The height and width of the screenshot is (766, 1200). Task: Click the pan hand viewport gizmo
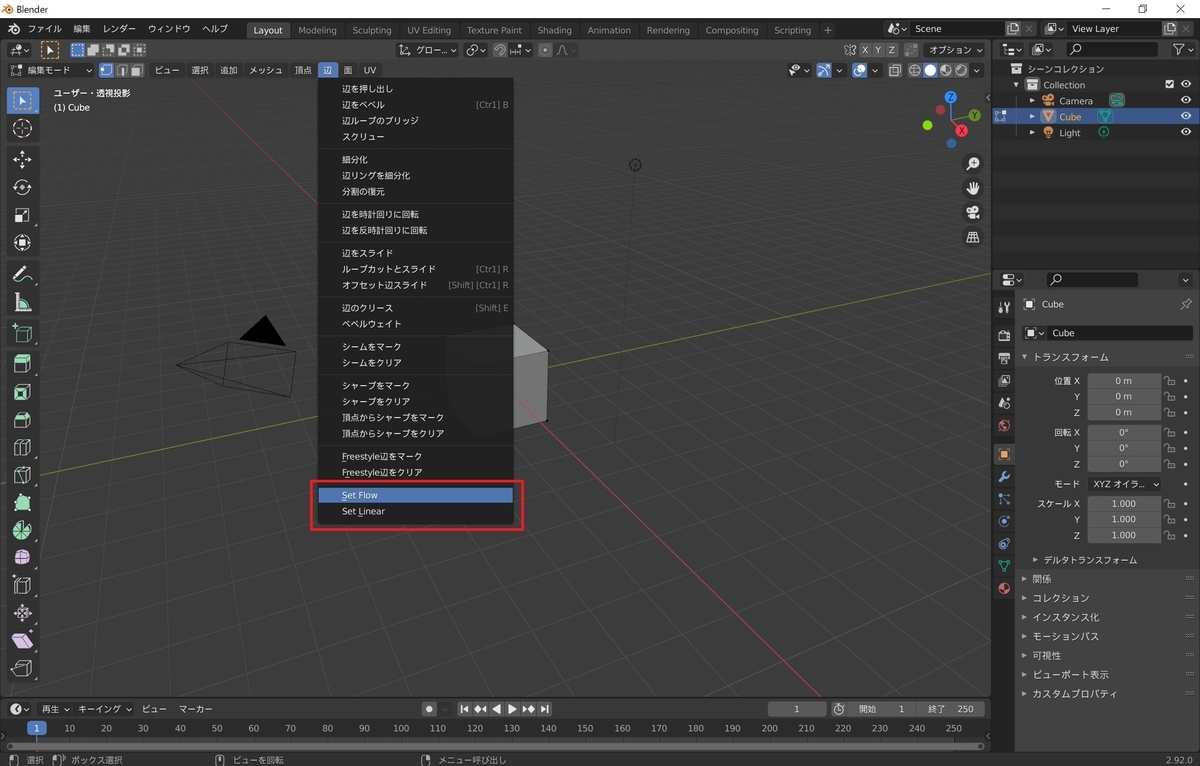[x=972, y=188]
